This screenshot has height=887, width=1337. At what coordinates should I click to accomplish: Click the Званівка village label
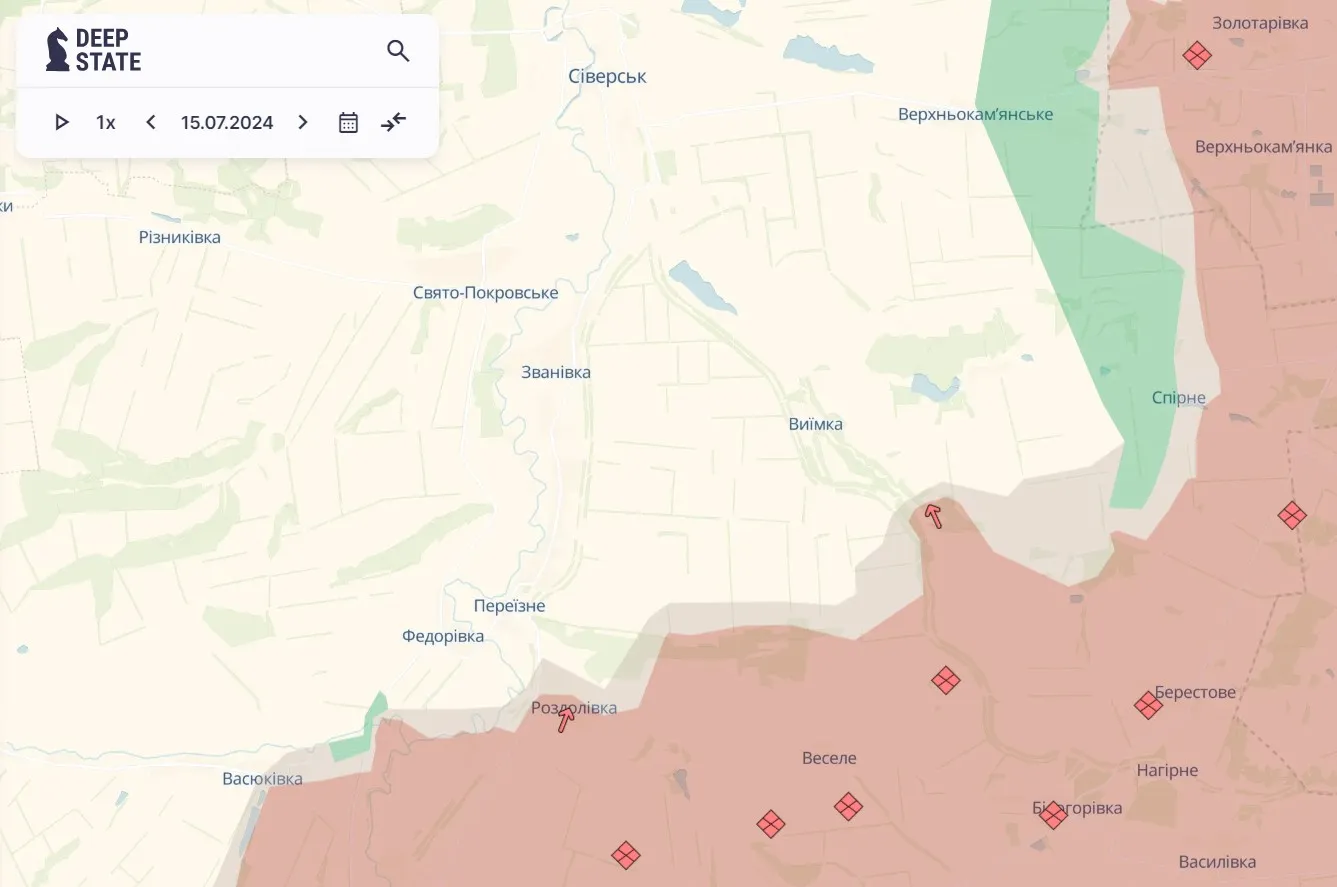coord(556,372)
